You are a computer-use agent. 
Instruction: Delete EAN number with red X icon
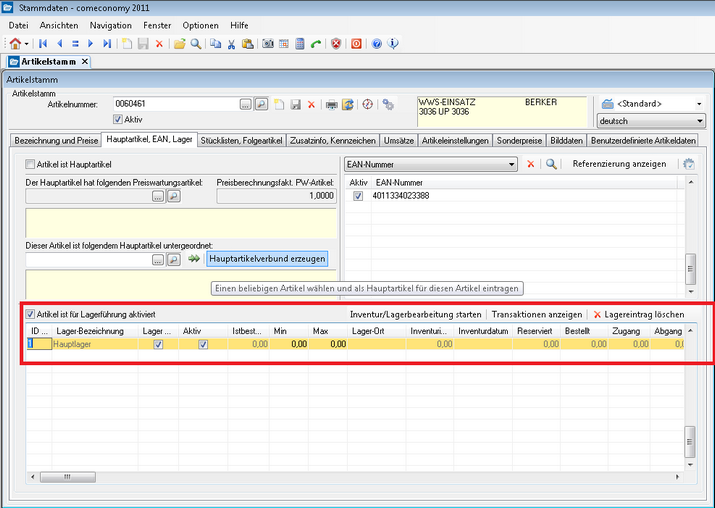point(531,164)
